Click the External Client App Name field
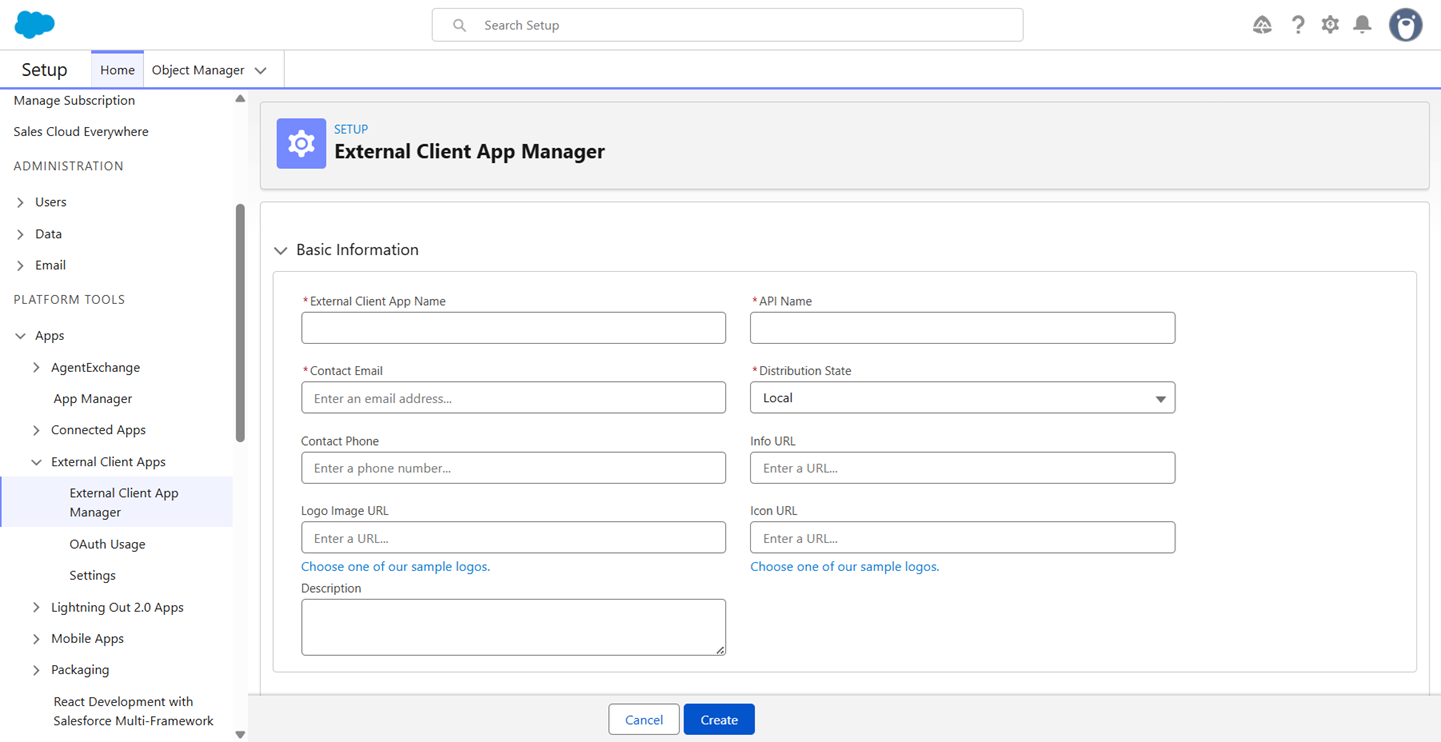The width and height of the screenshot is (1441, 742). pos(513,328)
